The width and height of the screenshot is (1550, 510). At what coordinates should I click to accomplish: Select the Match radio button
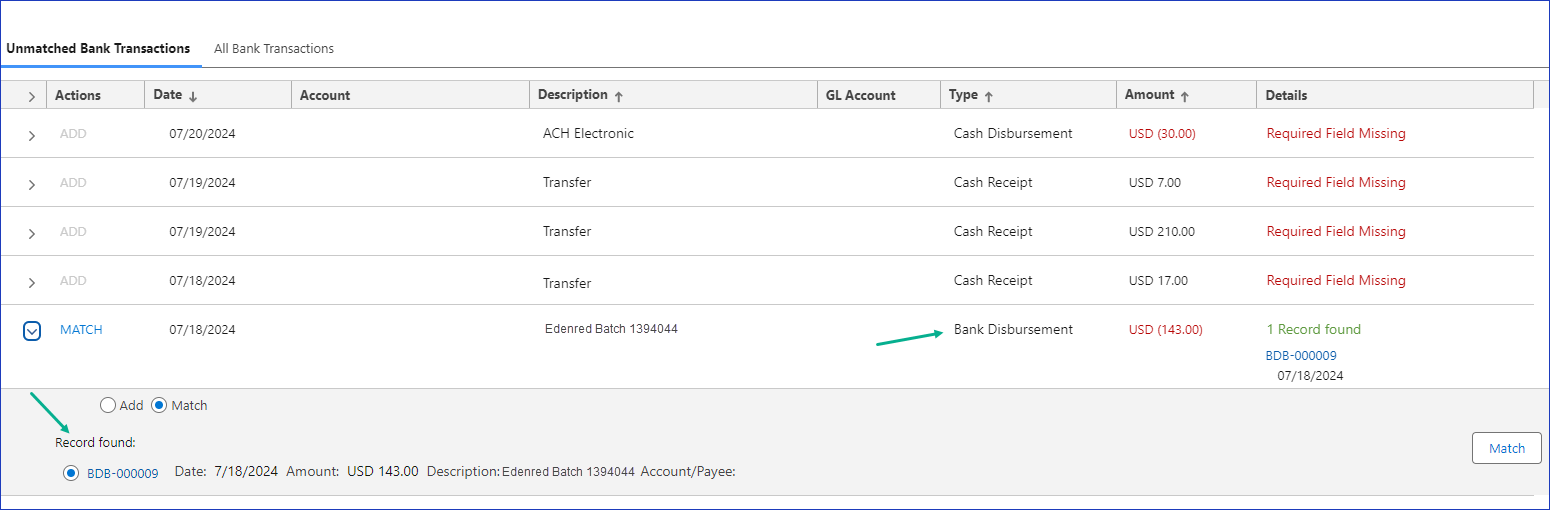click(159, 405)
